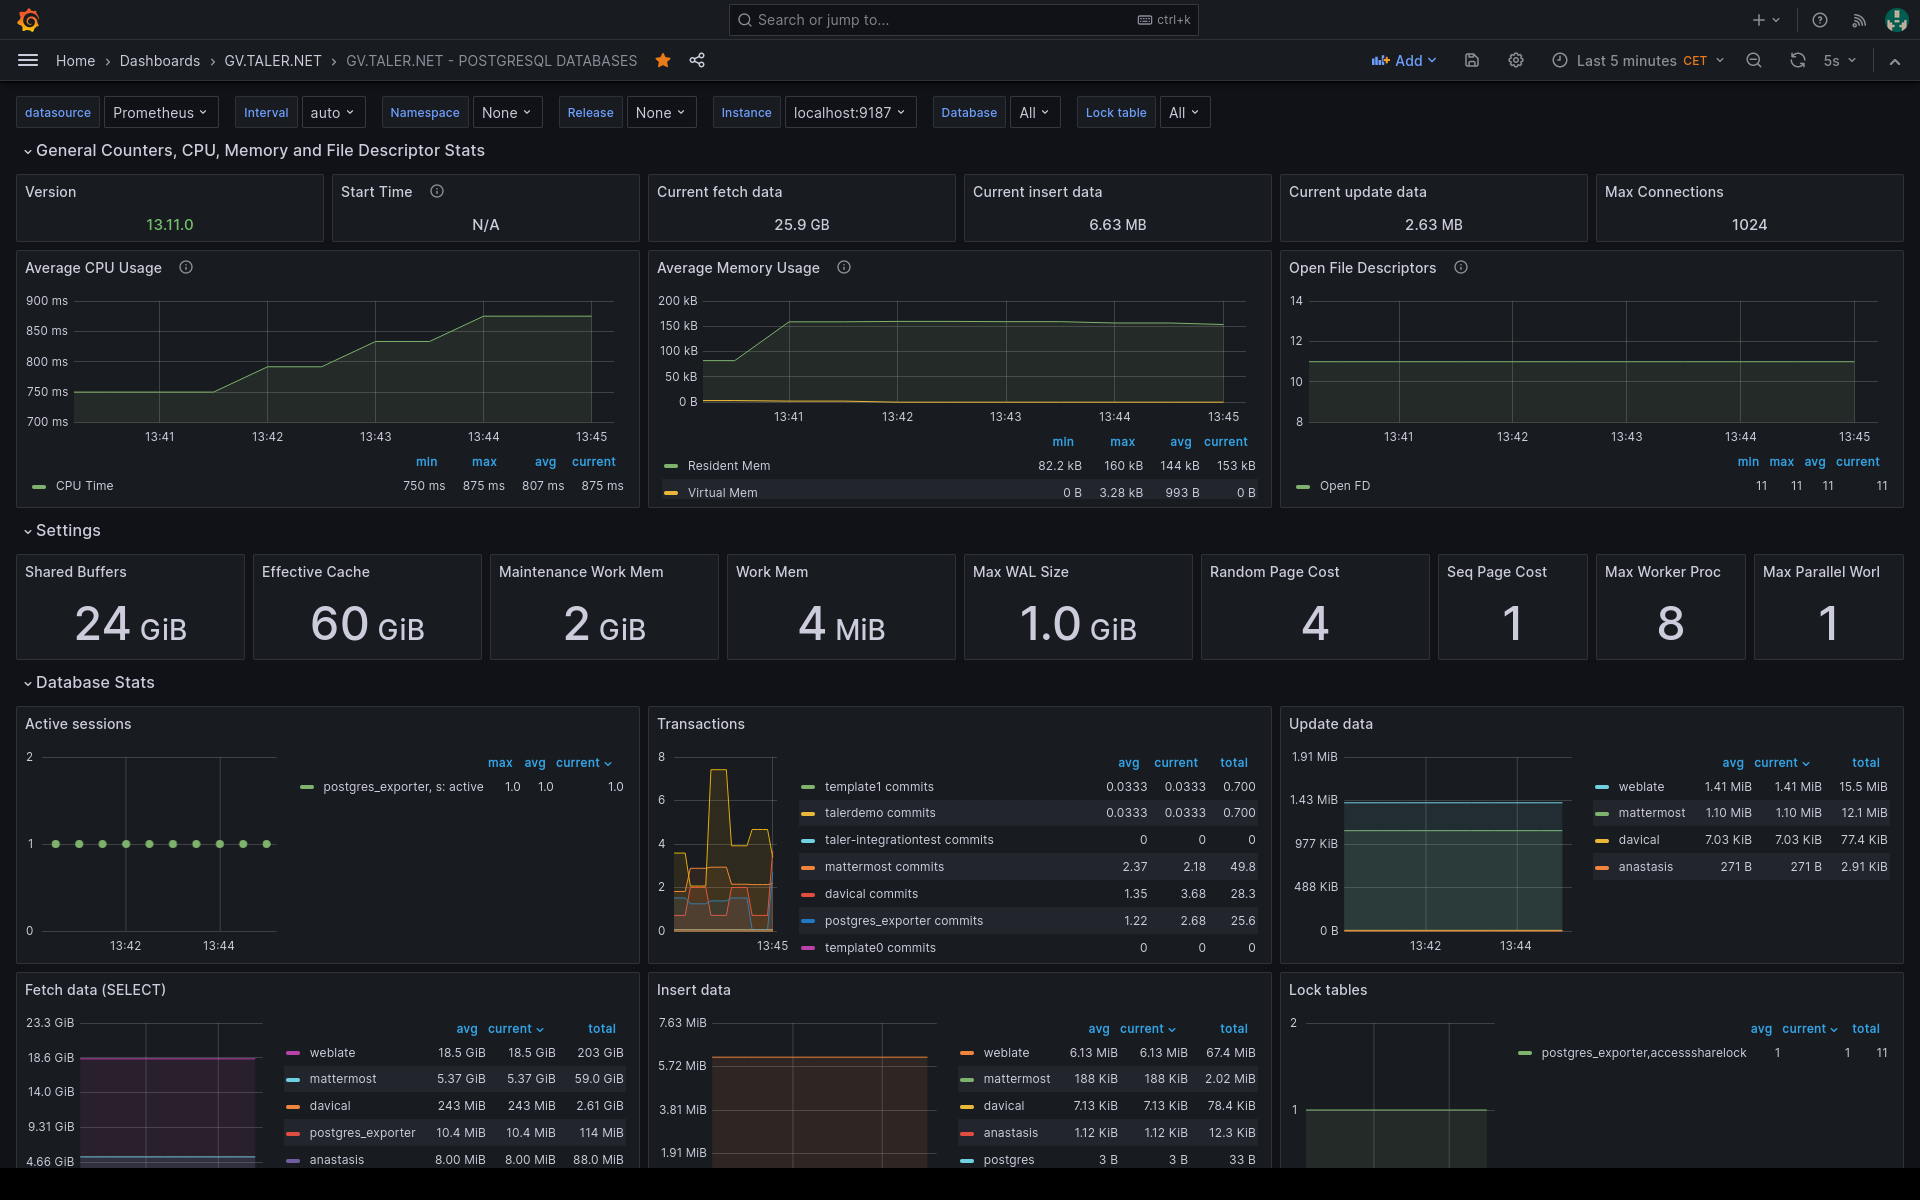
Task: Open the Max Connections panel title menu
Action: [x=1664, y=192]
